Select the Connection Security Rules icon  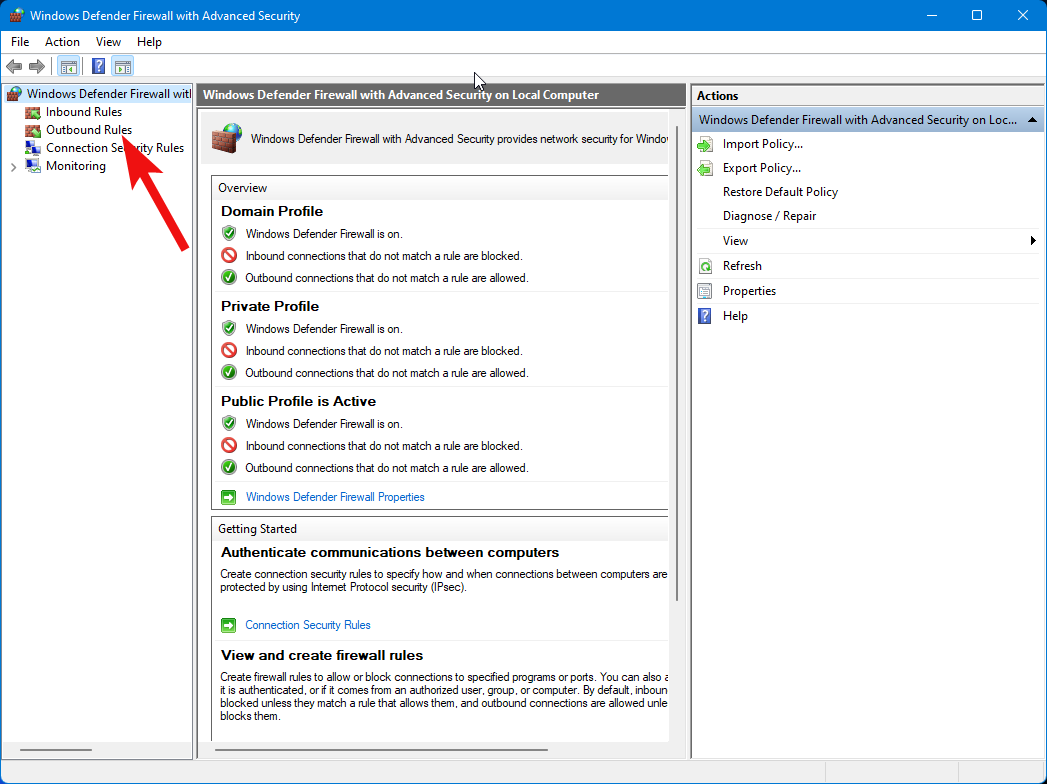pyautogui.click(x=32, y=148)
